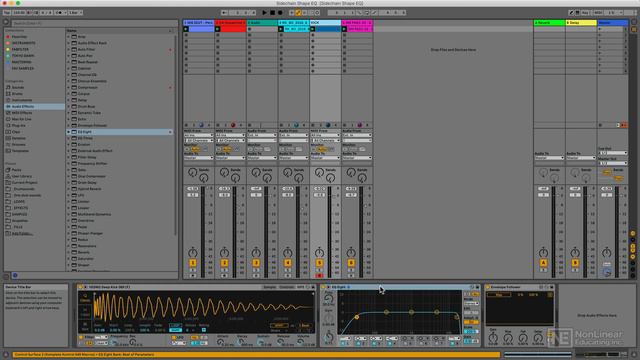Image resolution: width=640 pixels, height=360 pixels.
Task: Click the EQ Eight Freq knob
Action: (328, 299)
